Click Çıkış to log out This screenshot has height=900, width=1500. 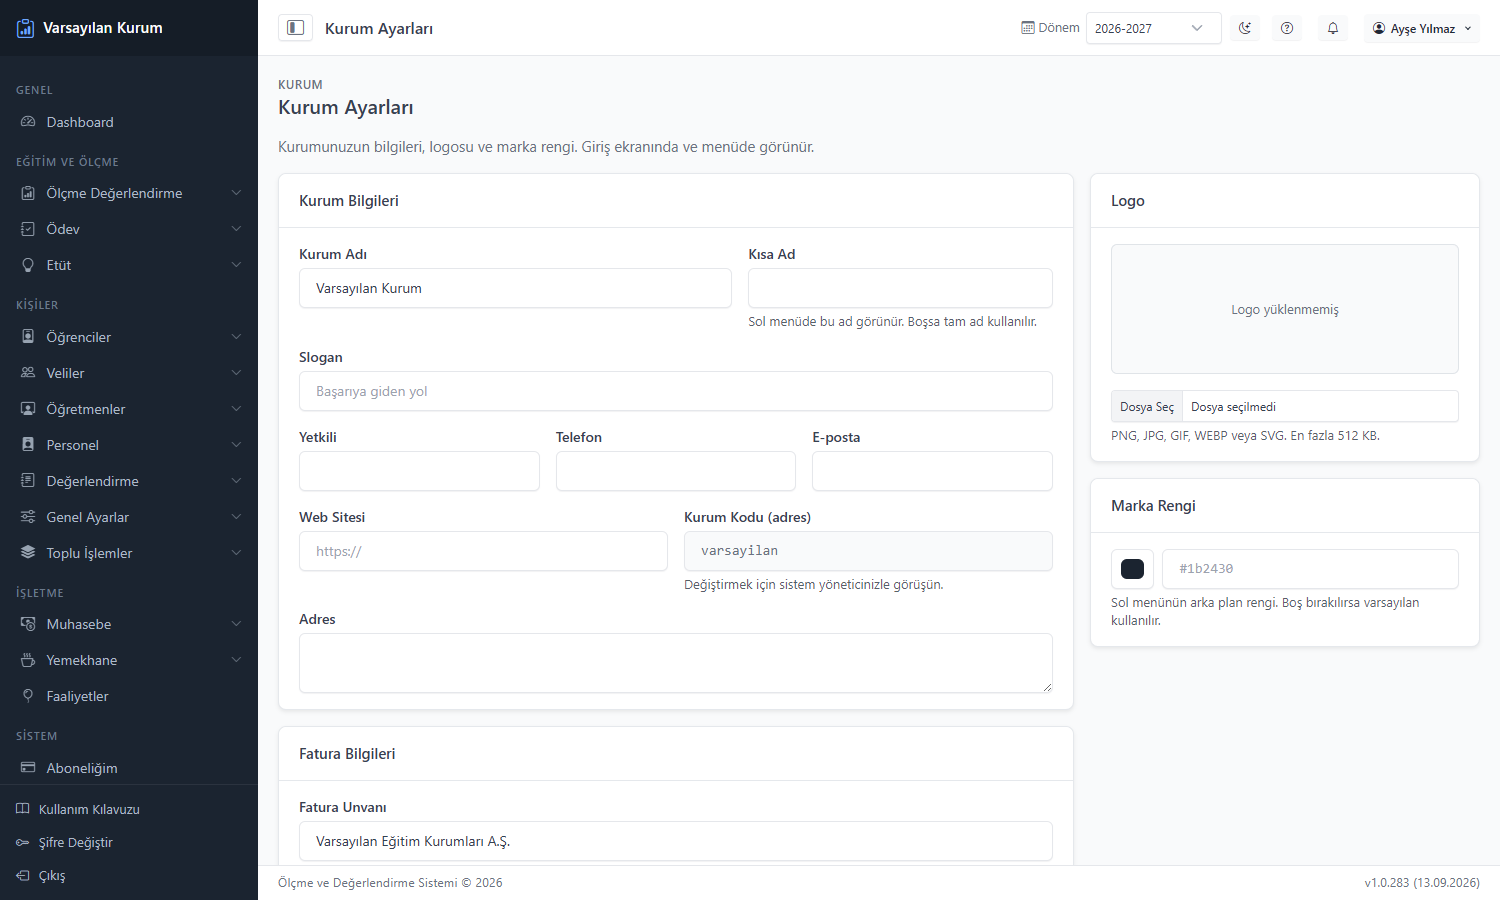pyautogui.click(x=129, y=875)
